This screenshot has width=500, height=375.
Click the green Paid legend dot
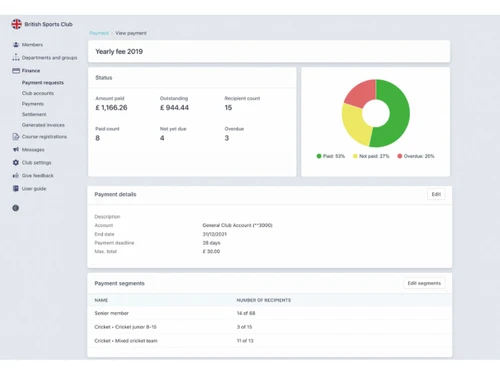(x=319, y=156)
